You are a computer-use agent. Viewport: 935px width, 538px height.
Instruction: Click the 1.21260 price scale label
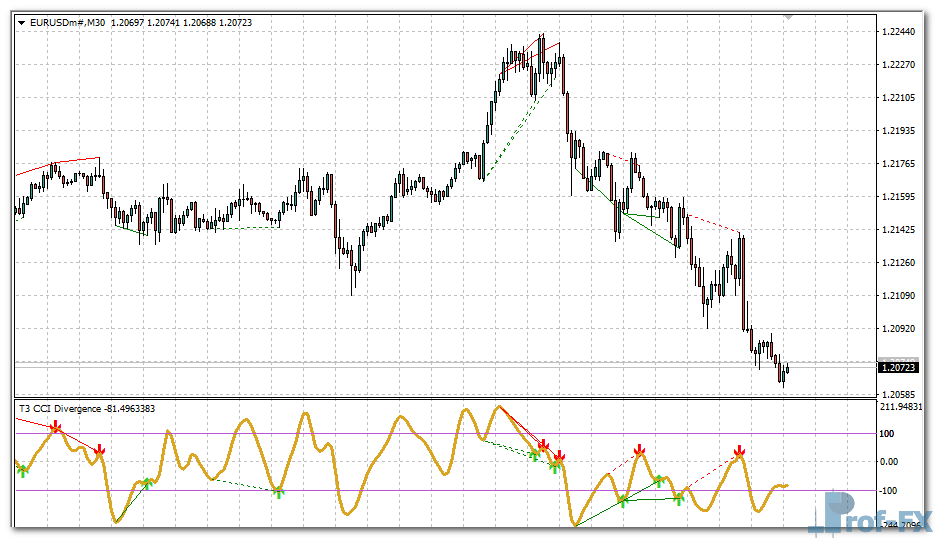point(902,263)
